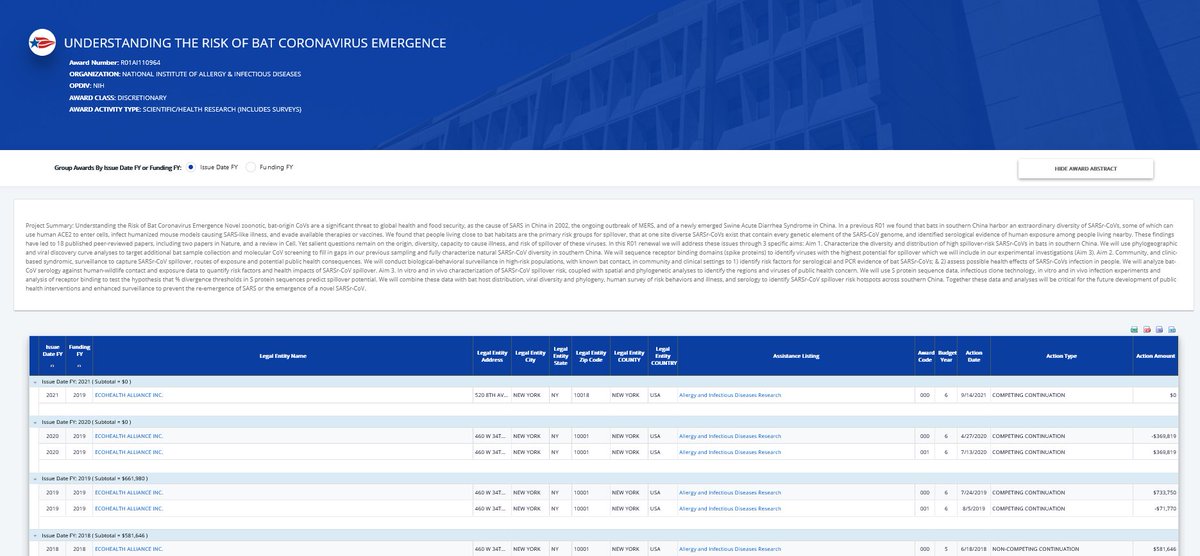Click the Legal Entity Name column header

282,355
